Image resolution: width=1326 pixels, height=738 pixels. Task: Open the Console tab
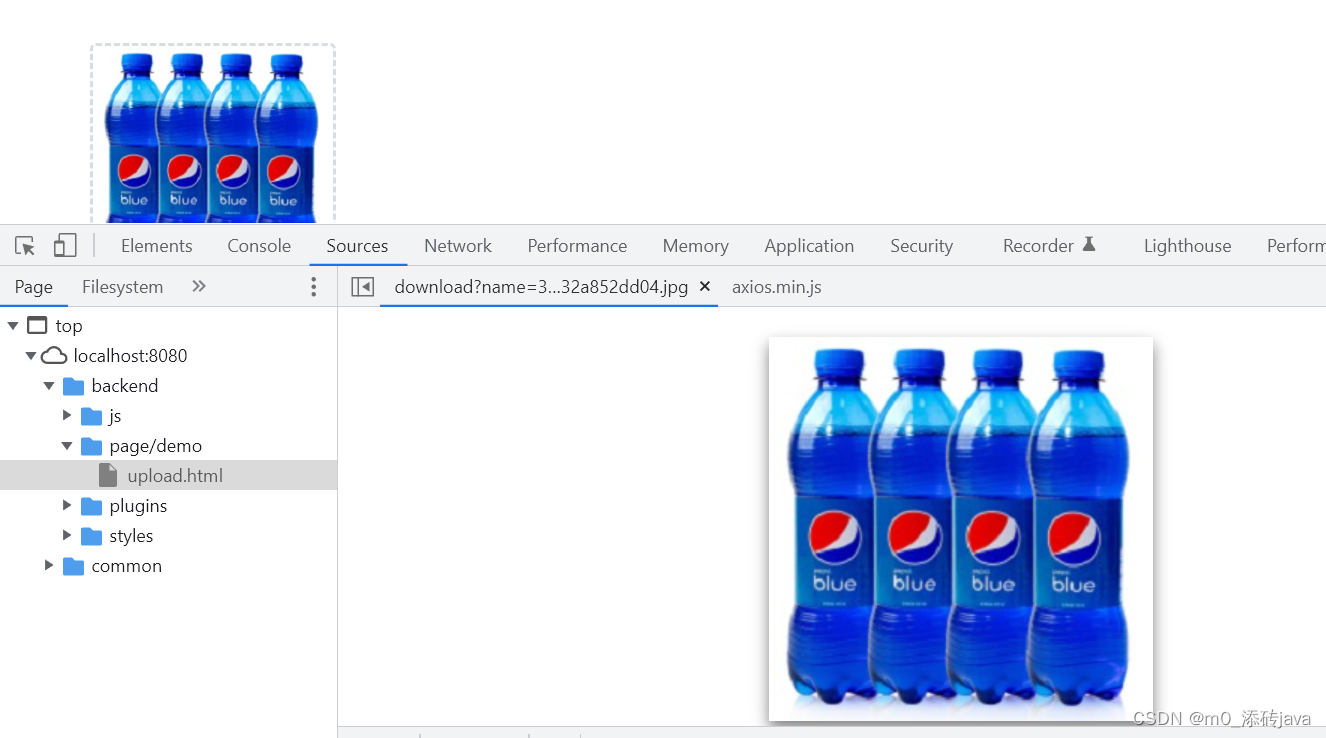[259, 246]
